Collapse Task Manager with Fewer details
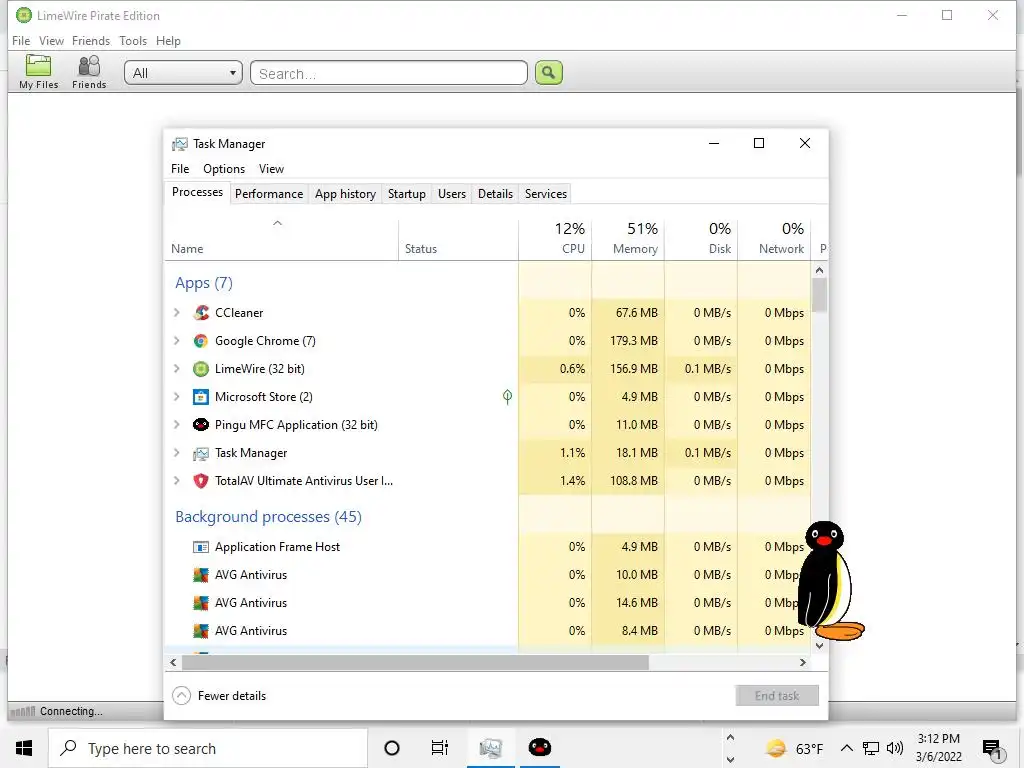Viewport: 1024px width, 768px height. pos(219,696)
